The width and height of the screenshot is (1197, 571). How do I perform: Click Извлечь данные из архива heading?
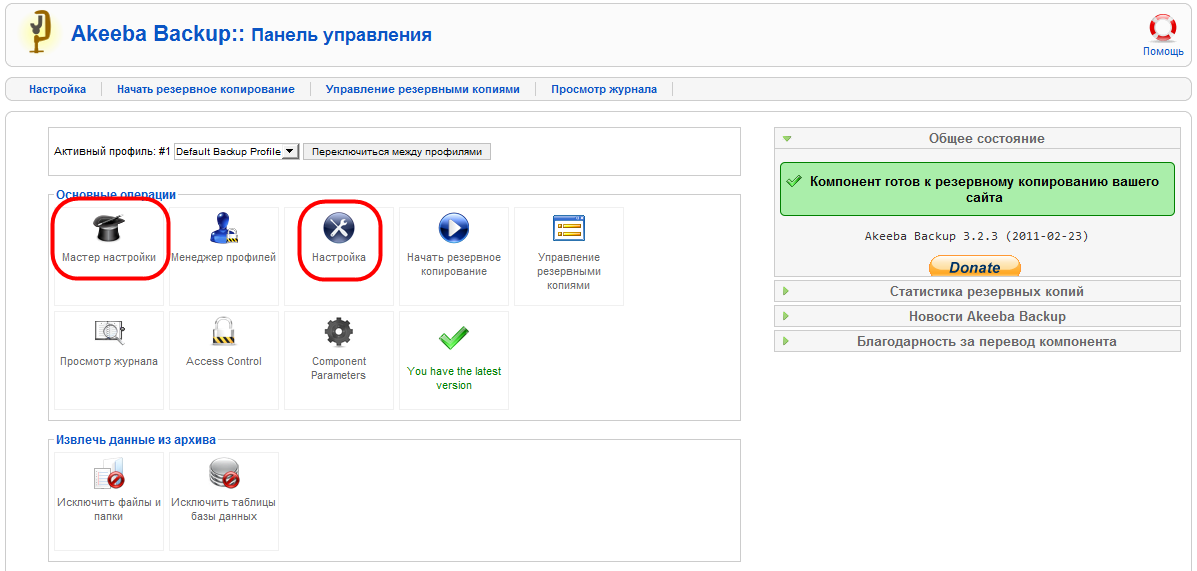(x=136, y=440)
